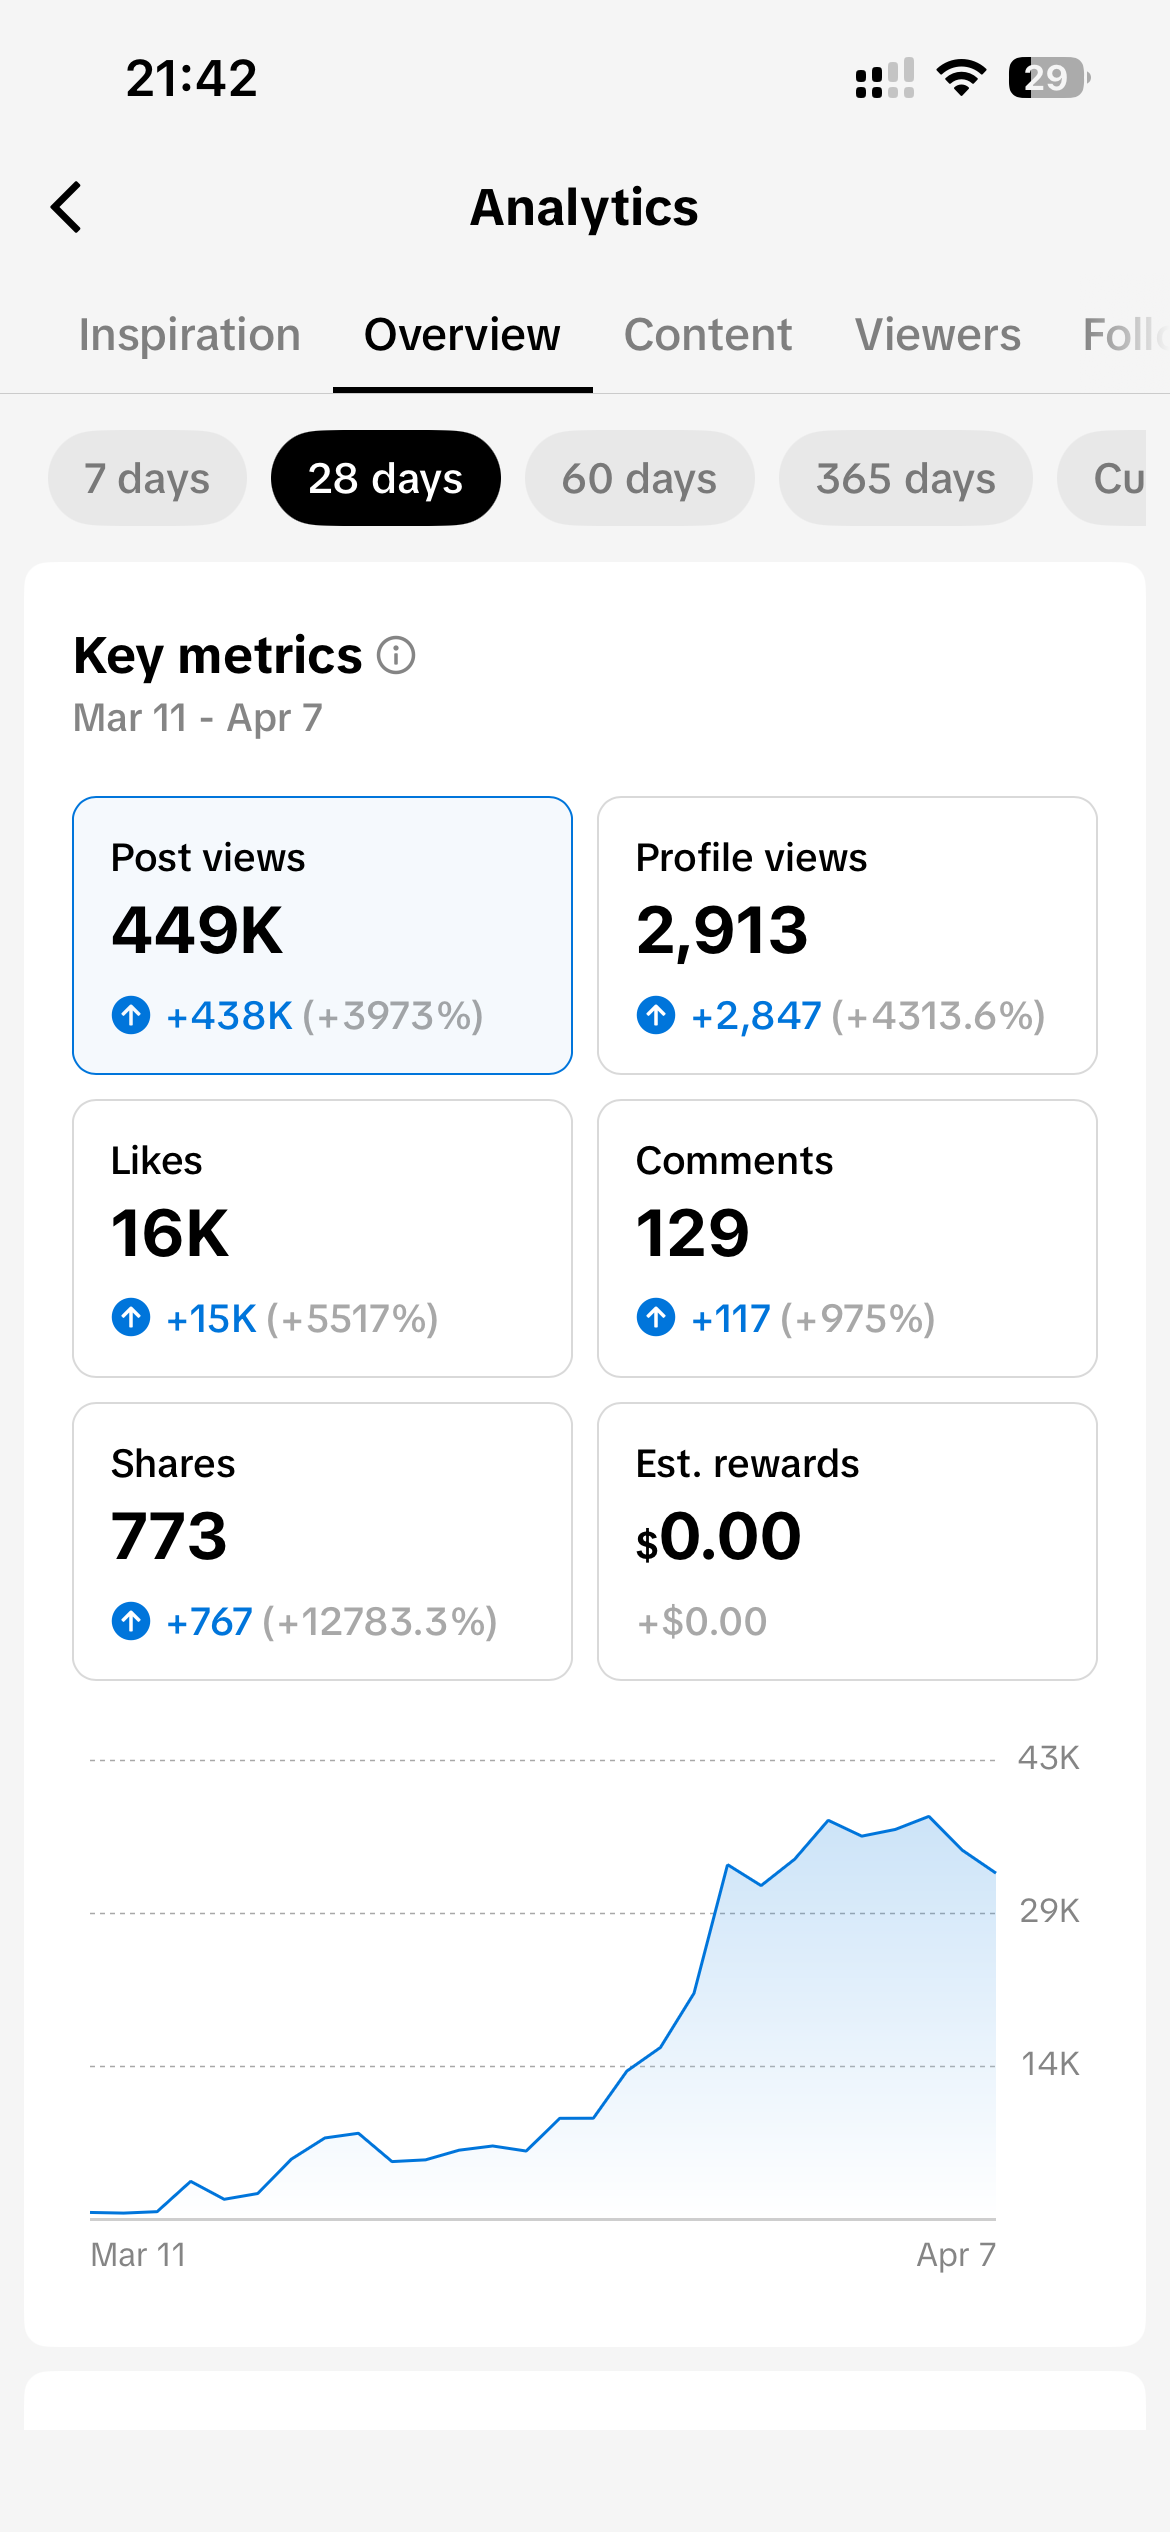Image resolution: width=1170 pixels, height=2532 pixels.
Task: Tap the battery indicator showing 29
Action: click(x=1047, y=77)
